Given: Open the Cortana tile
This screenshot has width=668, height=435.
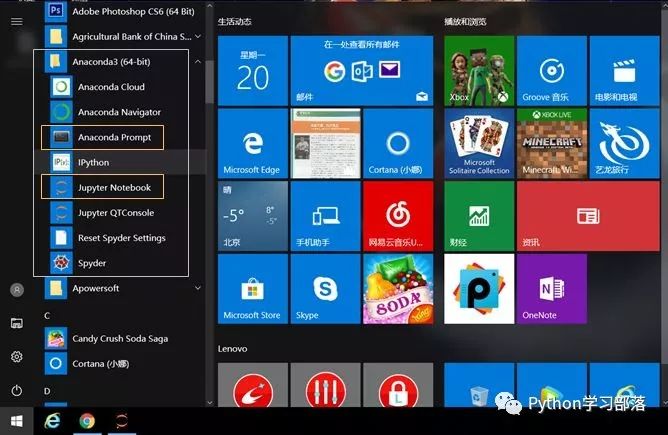Looking at the screenshot, I should coord(398,143).
